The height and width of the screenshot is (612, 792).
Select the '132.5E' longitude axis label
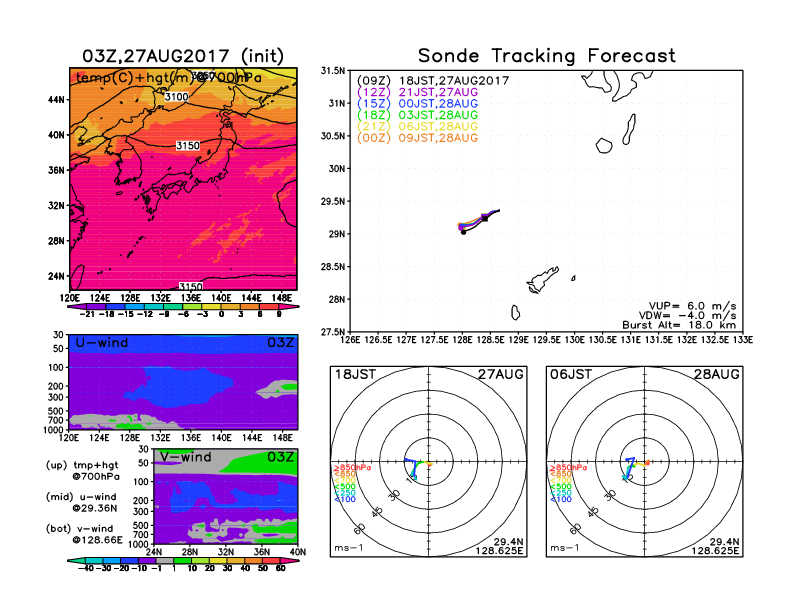pyautogui.click(x=715, y=340)
